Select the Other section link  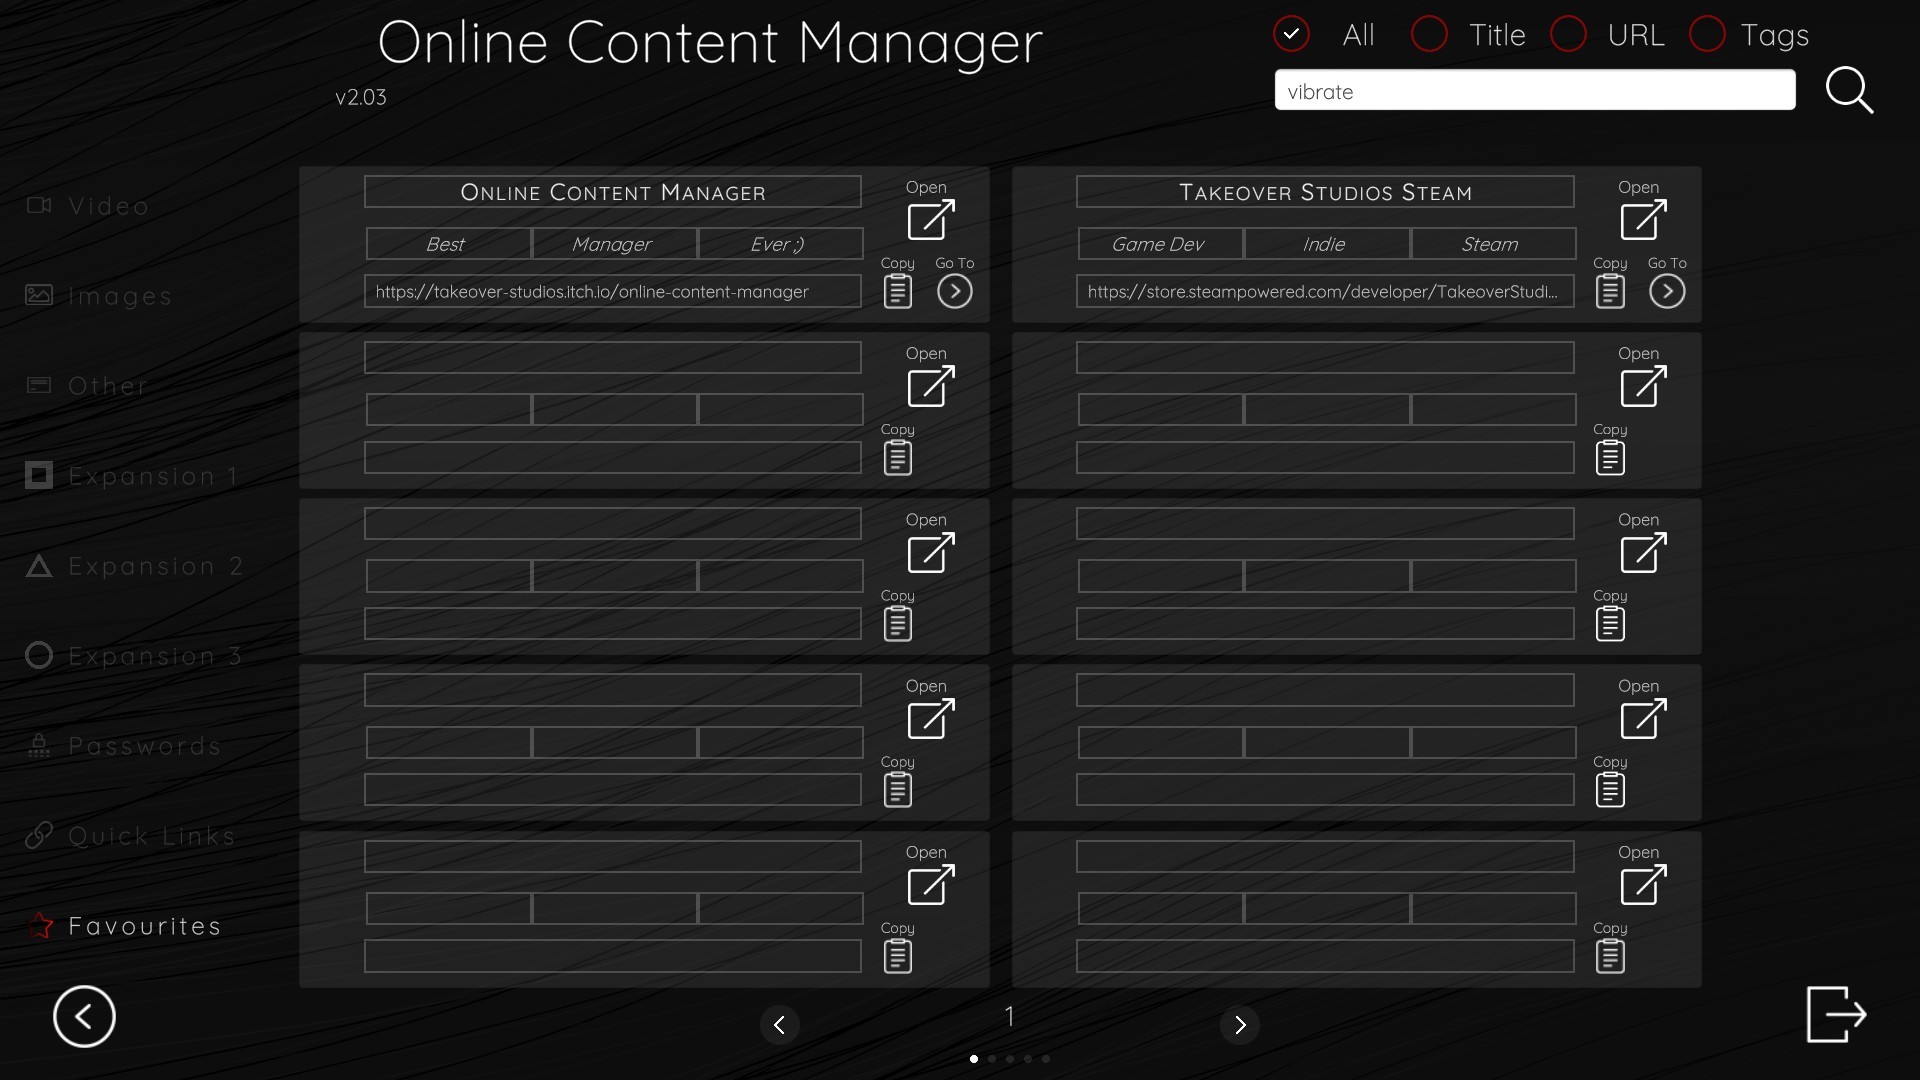pyautogui.click(x=106, y=385)
